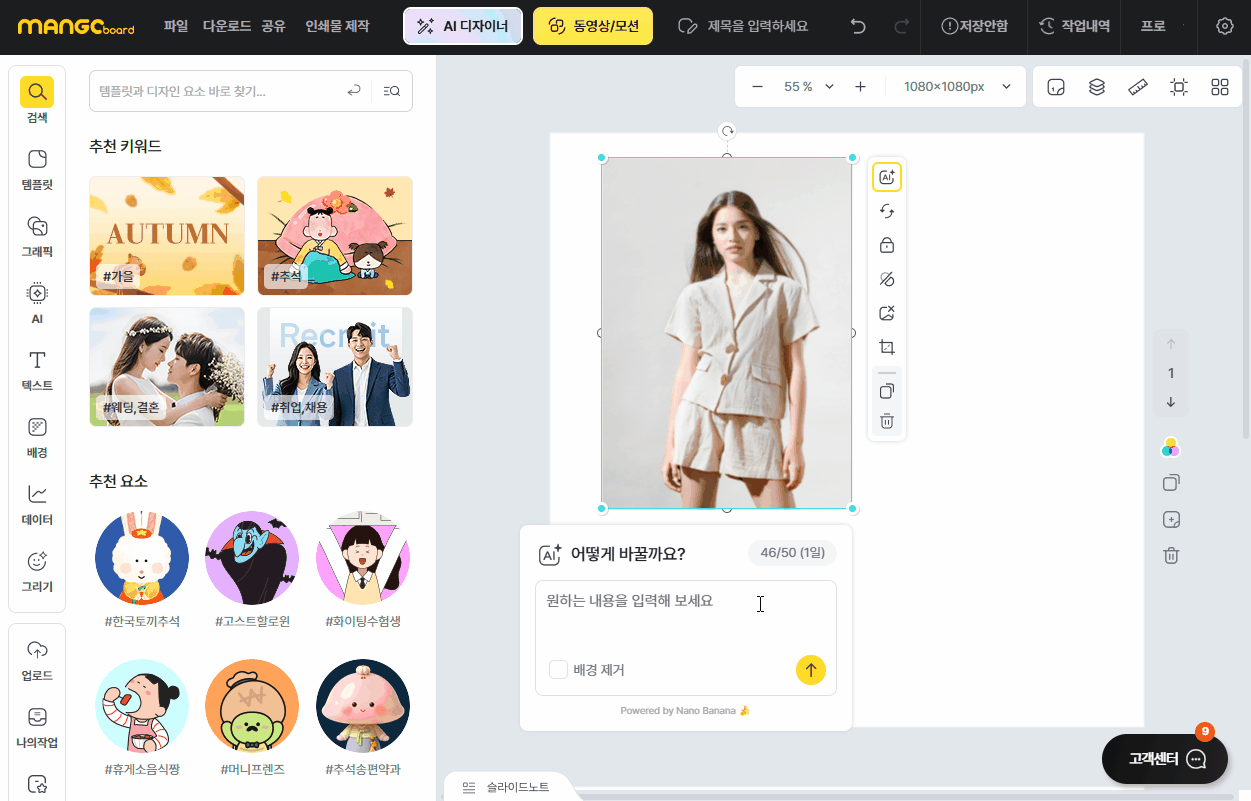
Task: Open the 파일 menu
Action: tap(175, 26)
